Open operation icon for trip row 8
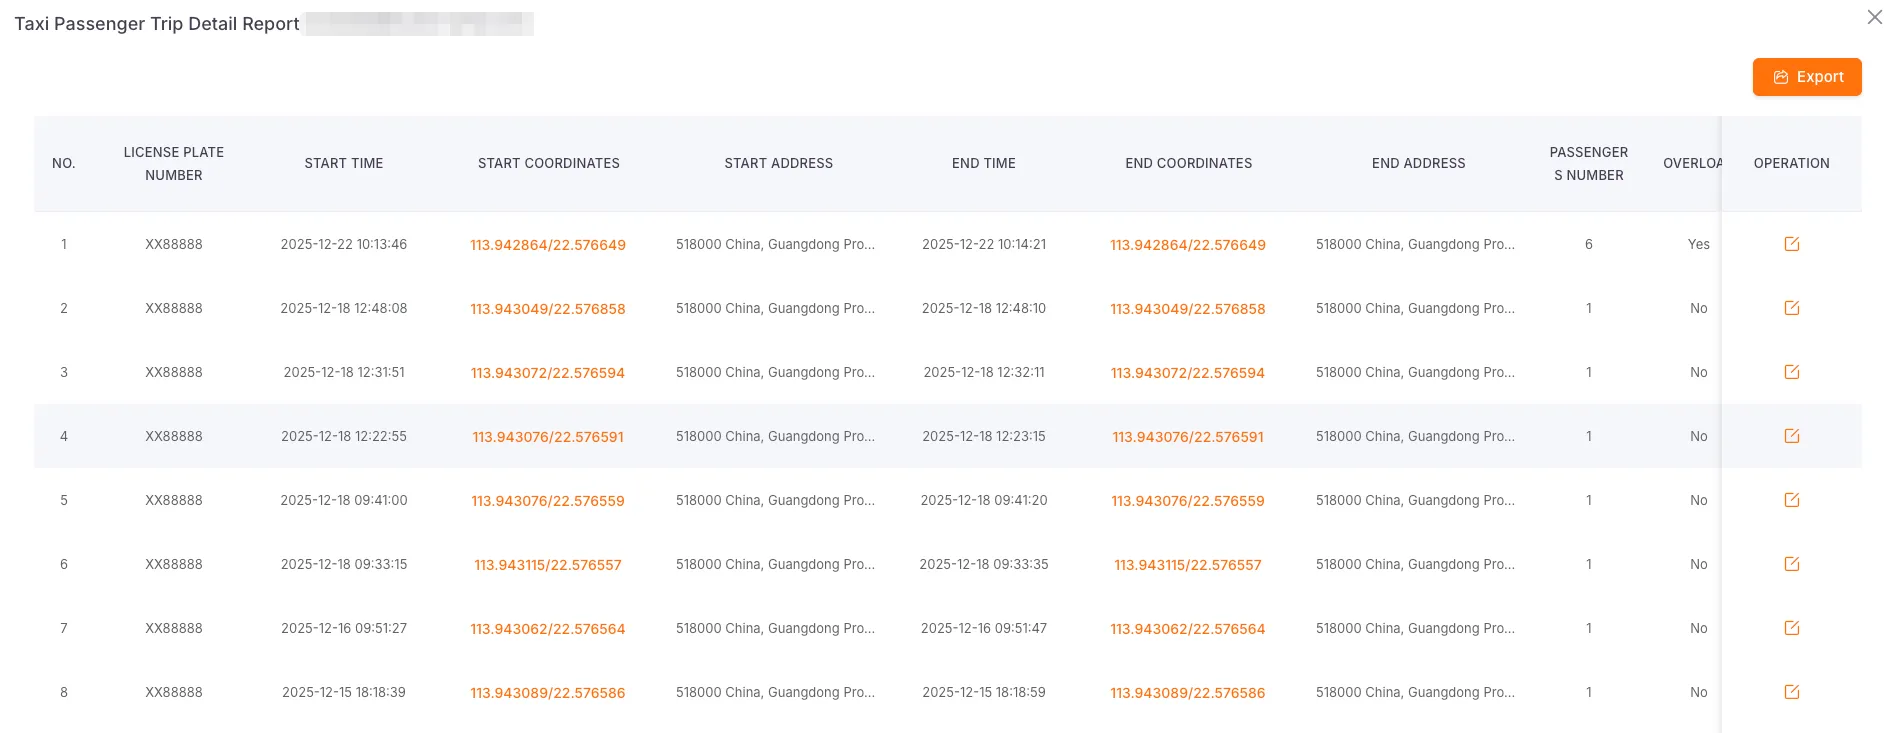This screenshot has width=1897, height=733. tap(1791, 692)
